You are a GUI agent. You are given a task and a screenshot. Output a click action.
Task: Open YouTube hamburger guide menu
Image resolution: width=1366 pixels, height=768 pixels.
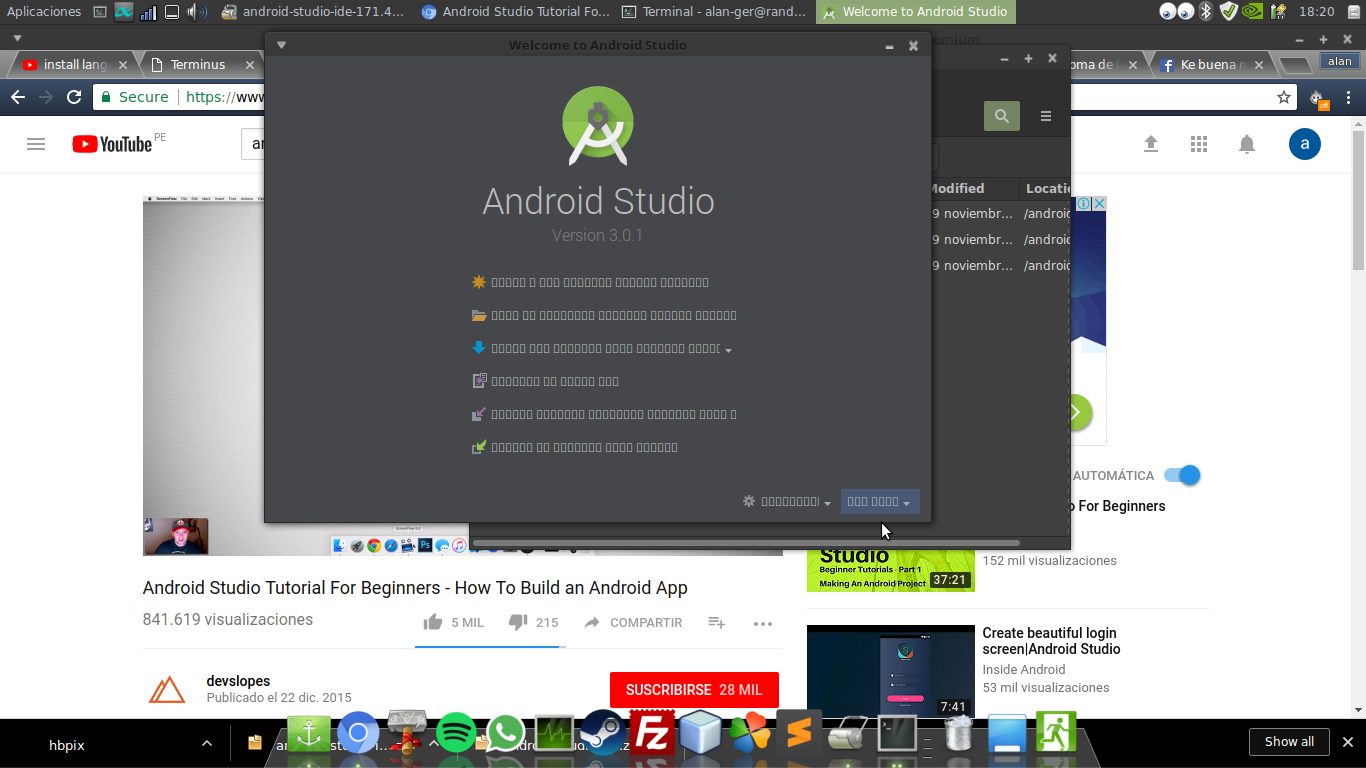click(x=36, y=144)
